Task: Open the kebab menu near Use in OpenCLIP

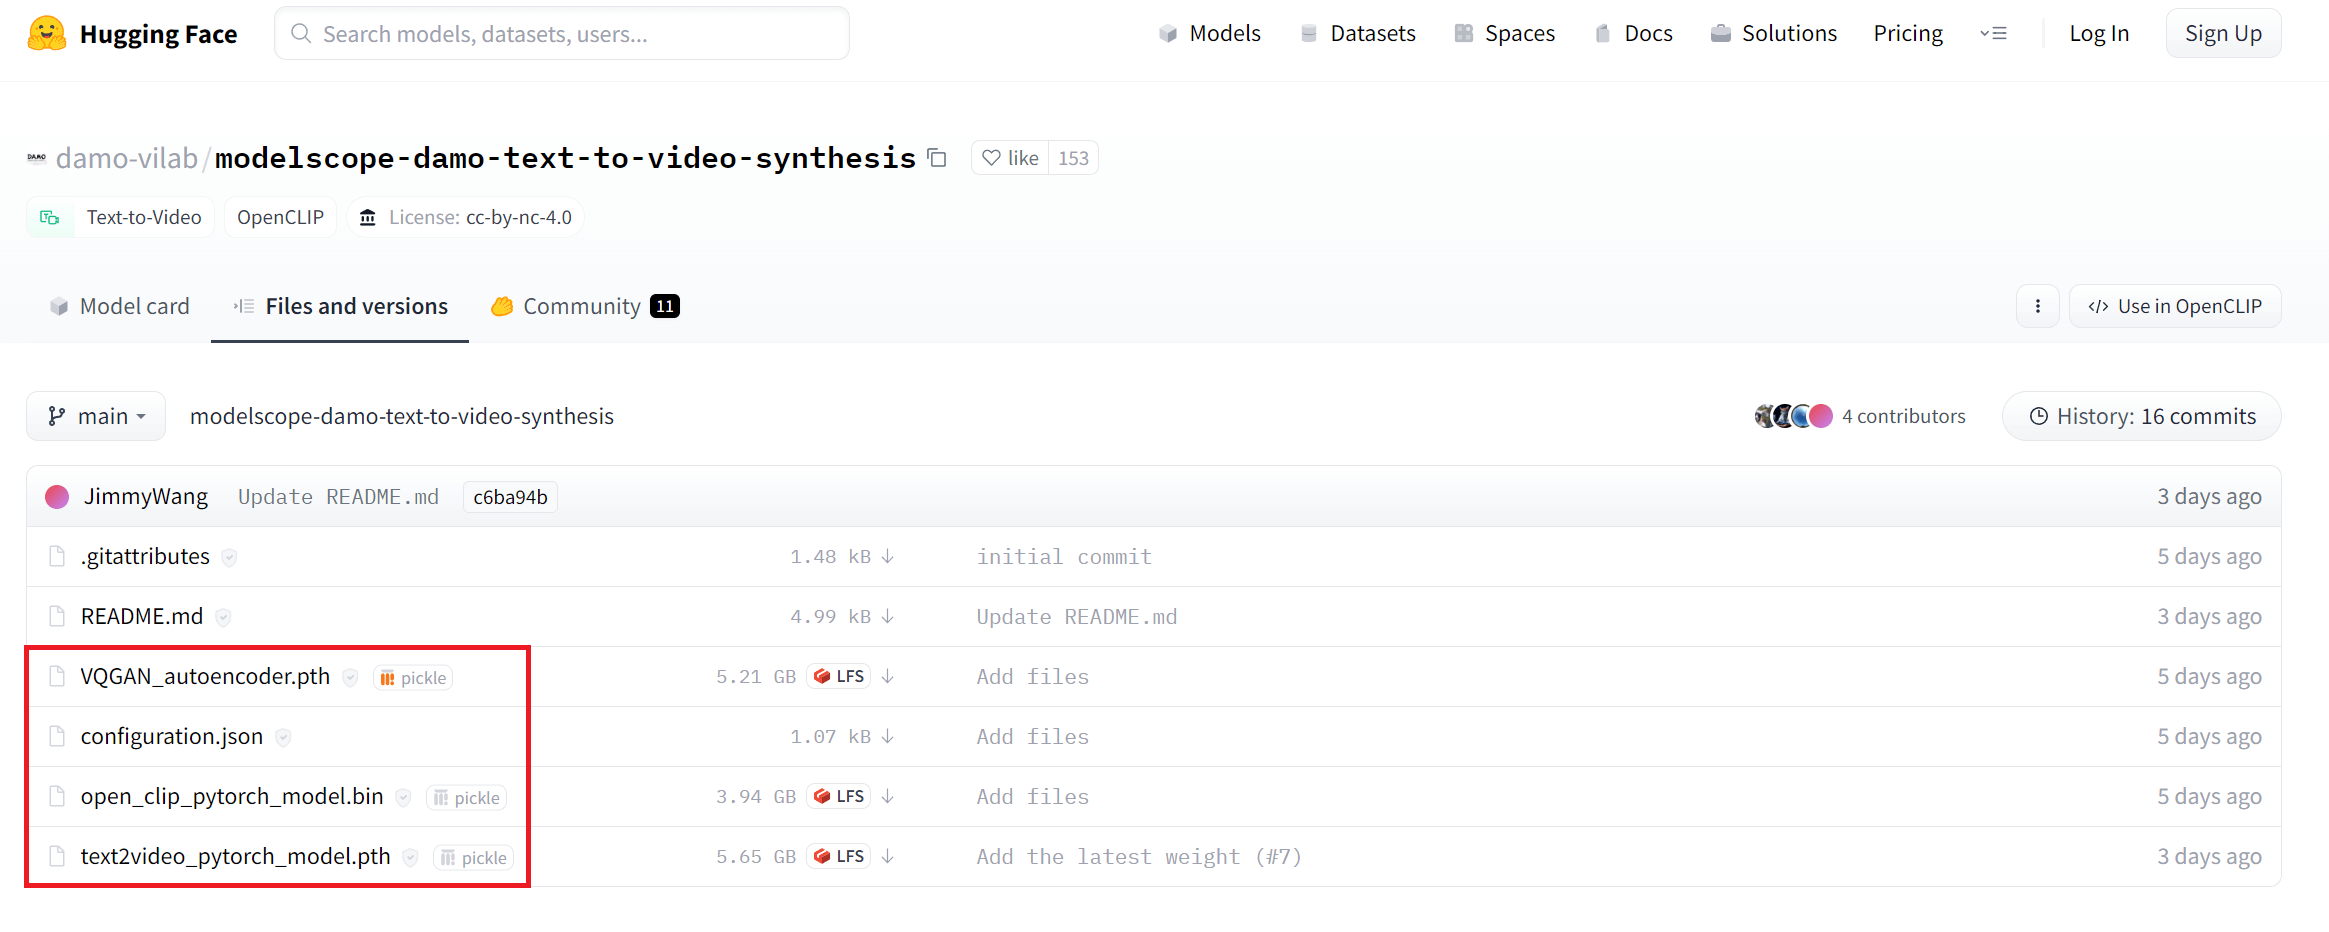Action: point(2037,306)
